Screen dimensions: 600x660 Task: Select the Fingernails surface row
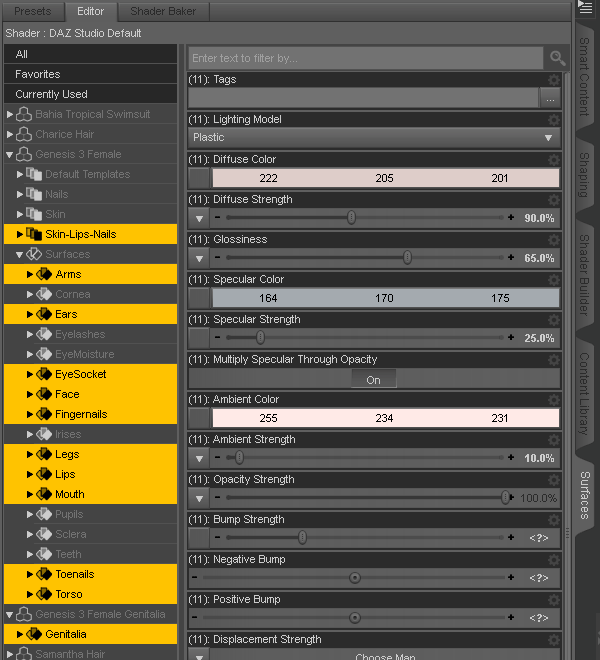(90, 414)
